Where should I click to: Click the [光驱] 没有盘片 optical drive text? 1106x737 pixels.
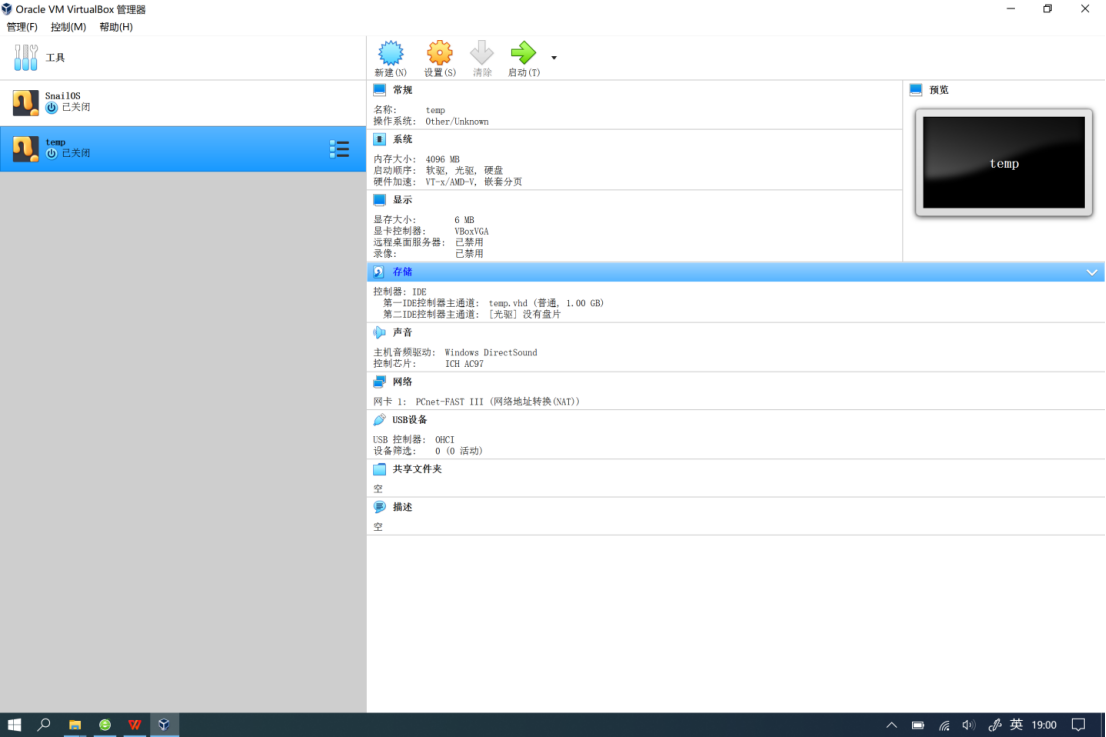pyautogui.click(x=525, y=315)
